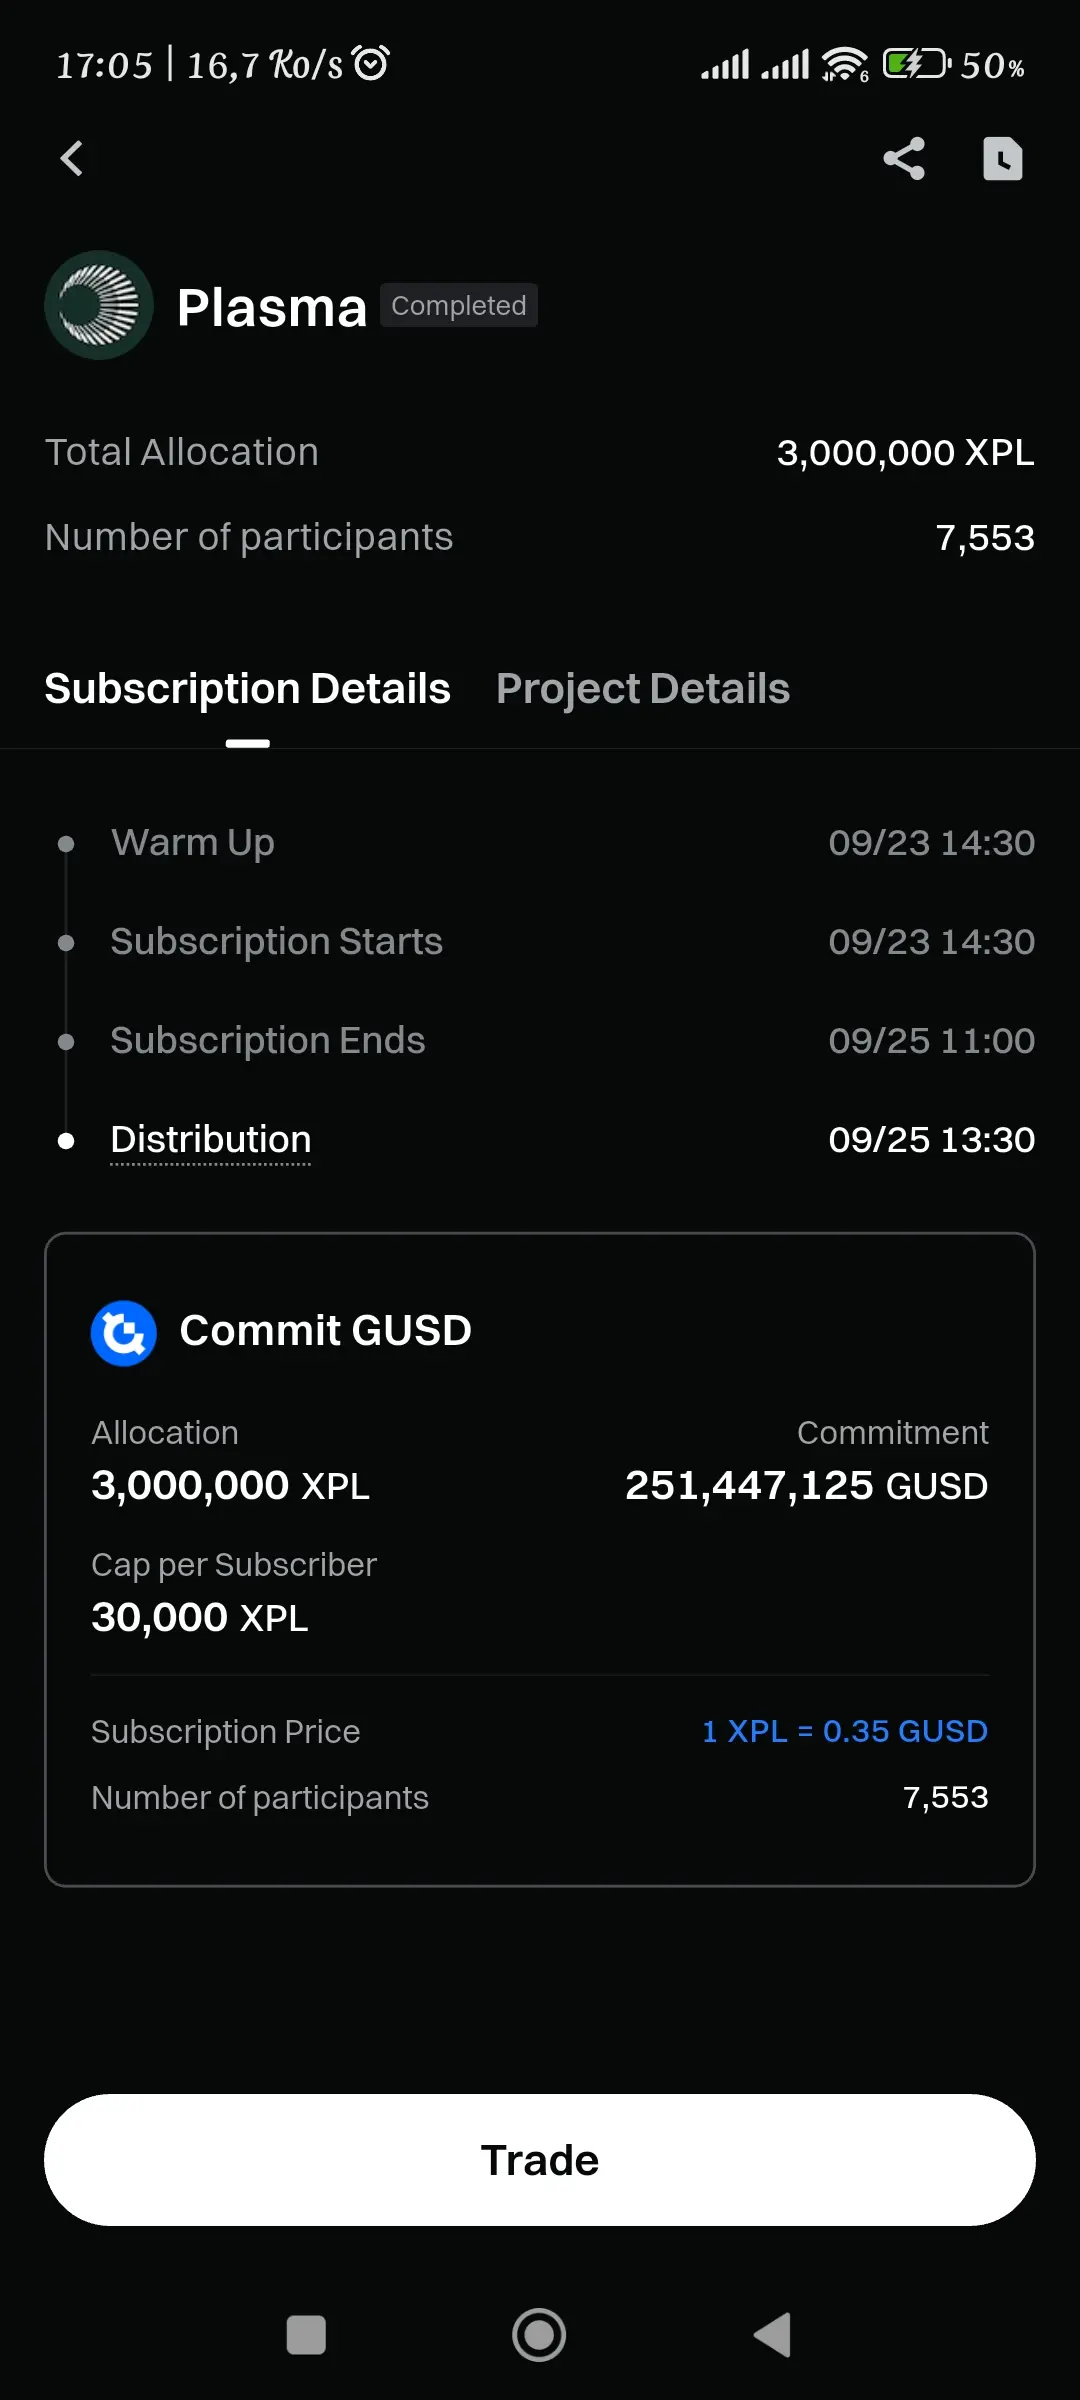Tap the GUSD coin icon
This screenshot has width=1080, height=2400.
pos(124,1332)
